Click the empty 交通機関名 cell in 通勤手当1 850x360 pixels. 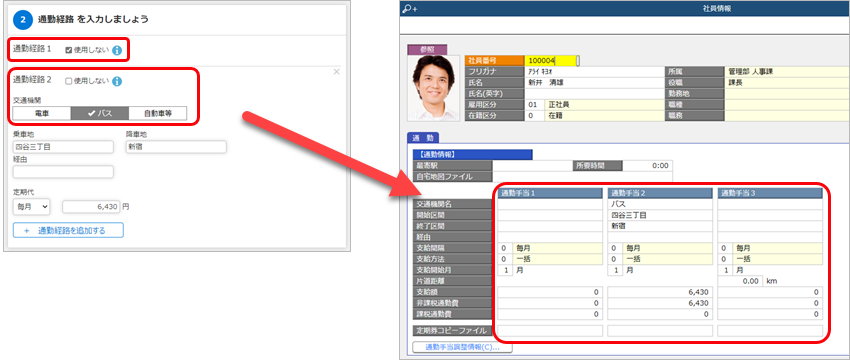[550, 204]
